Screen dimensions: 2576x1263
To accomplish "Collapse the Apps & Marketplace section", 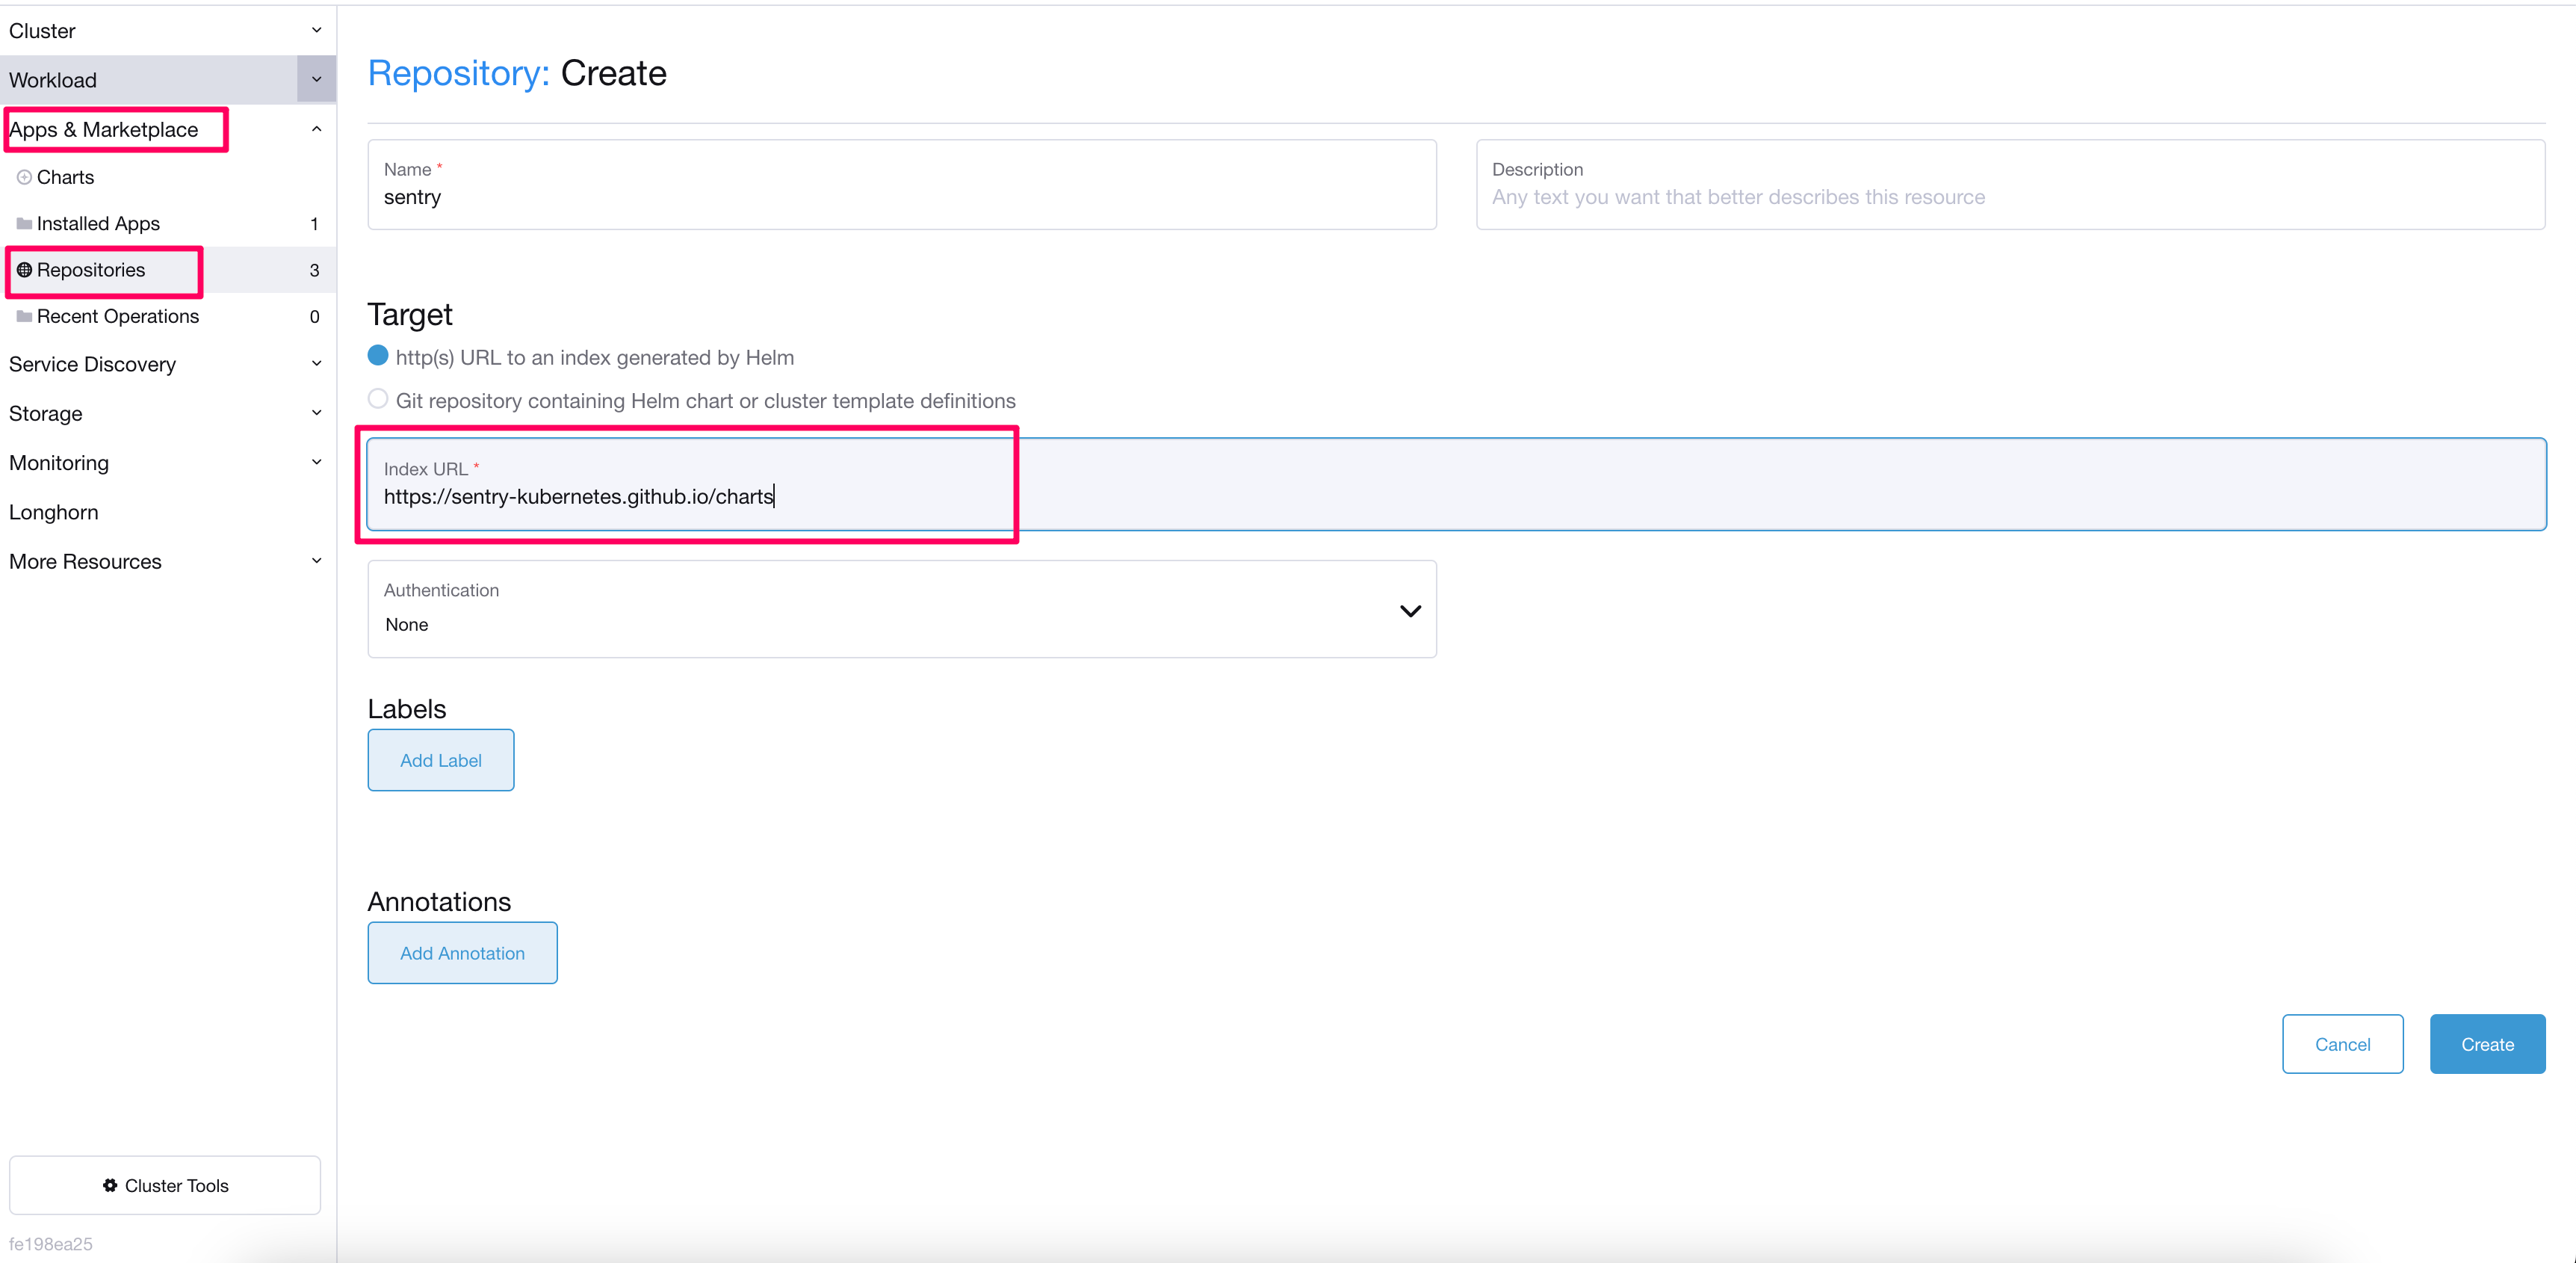I will click(316, 129).
